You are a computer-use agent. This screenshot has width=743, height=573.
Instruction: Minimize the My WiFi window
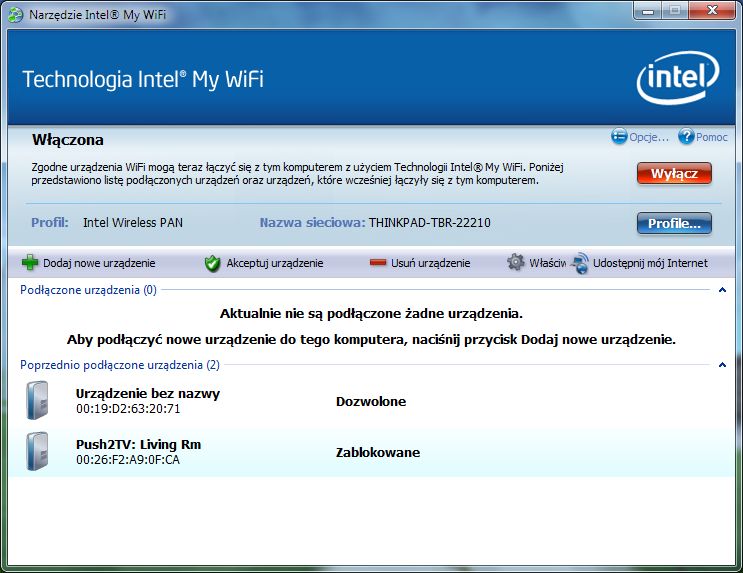[648, 11]
